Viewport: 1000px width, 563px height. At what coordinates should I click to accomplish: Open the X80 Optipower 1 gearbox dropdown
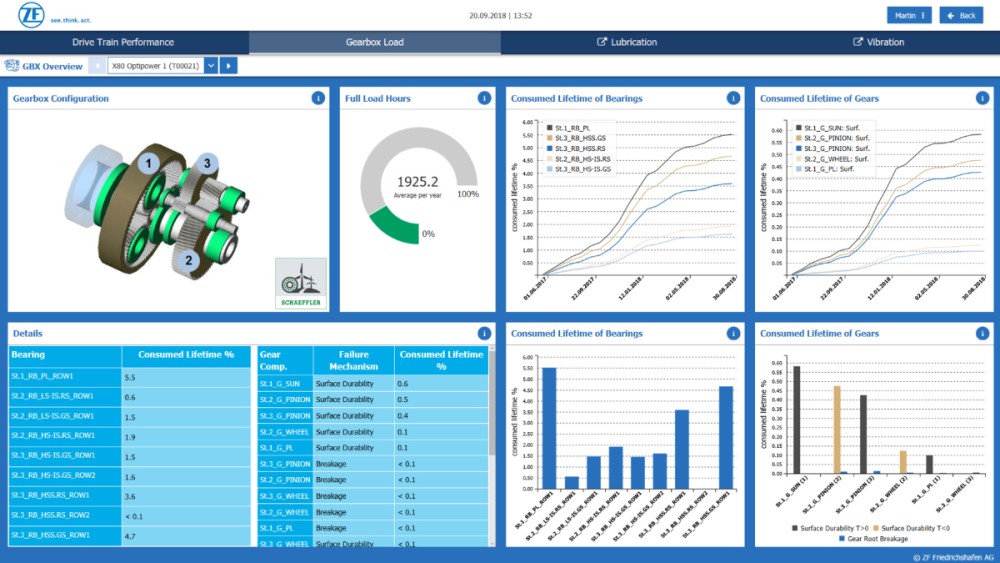click(x=158, y=66)
